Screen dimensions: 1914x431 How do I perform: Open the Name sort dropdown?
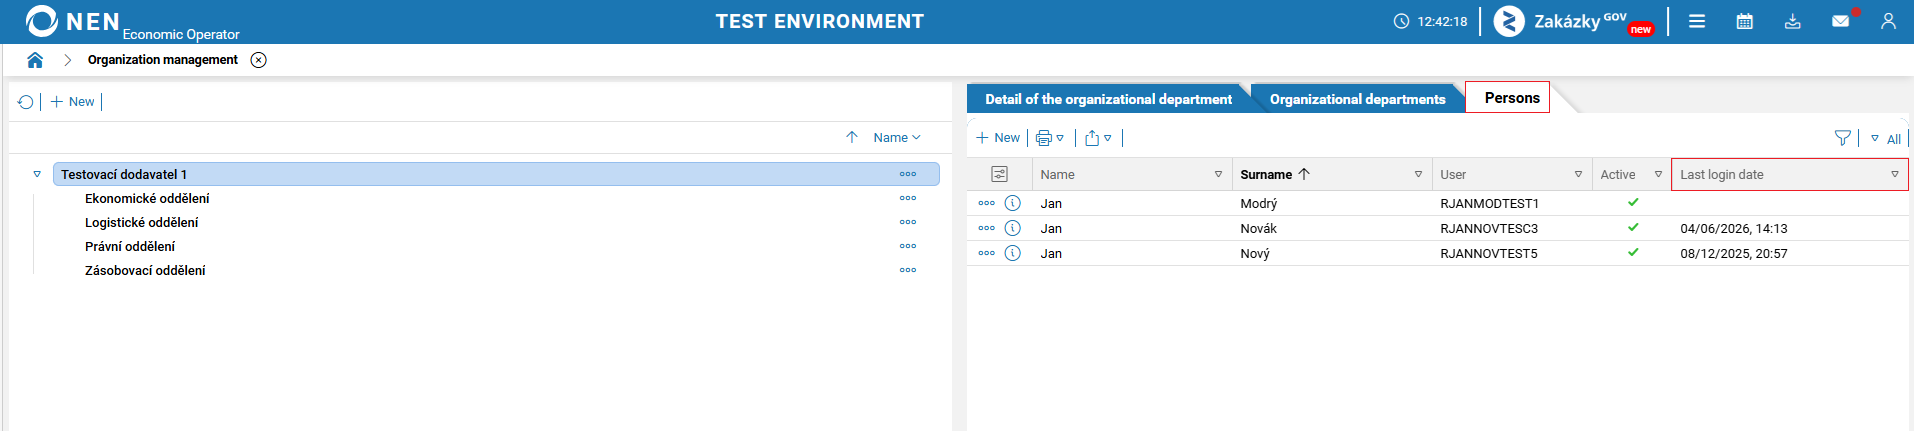point(897,137)
